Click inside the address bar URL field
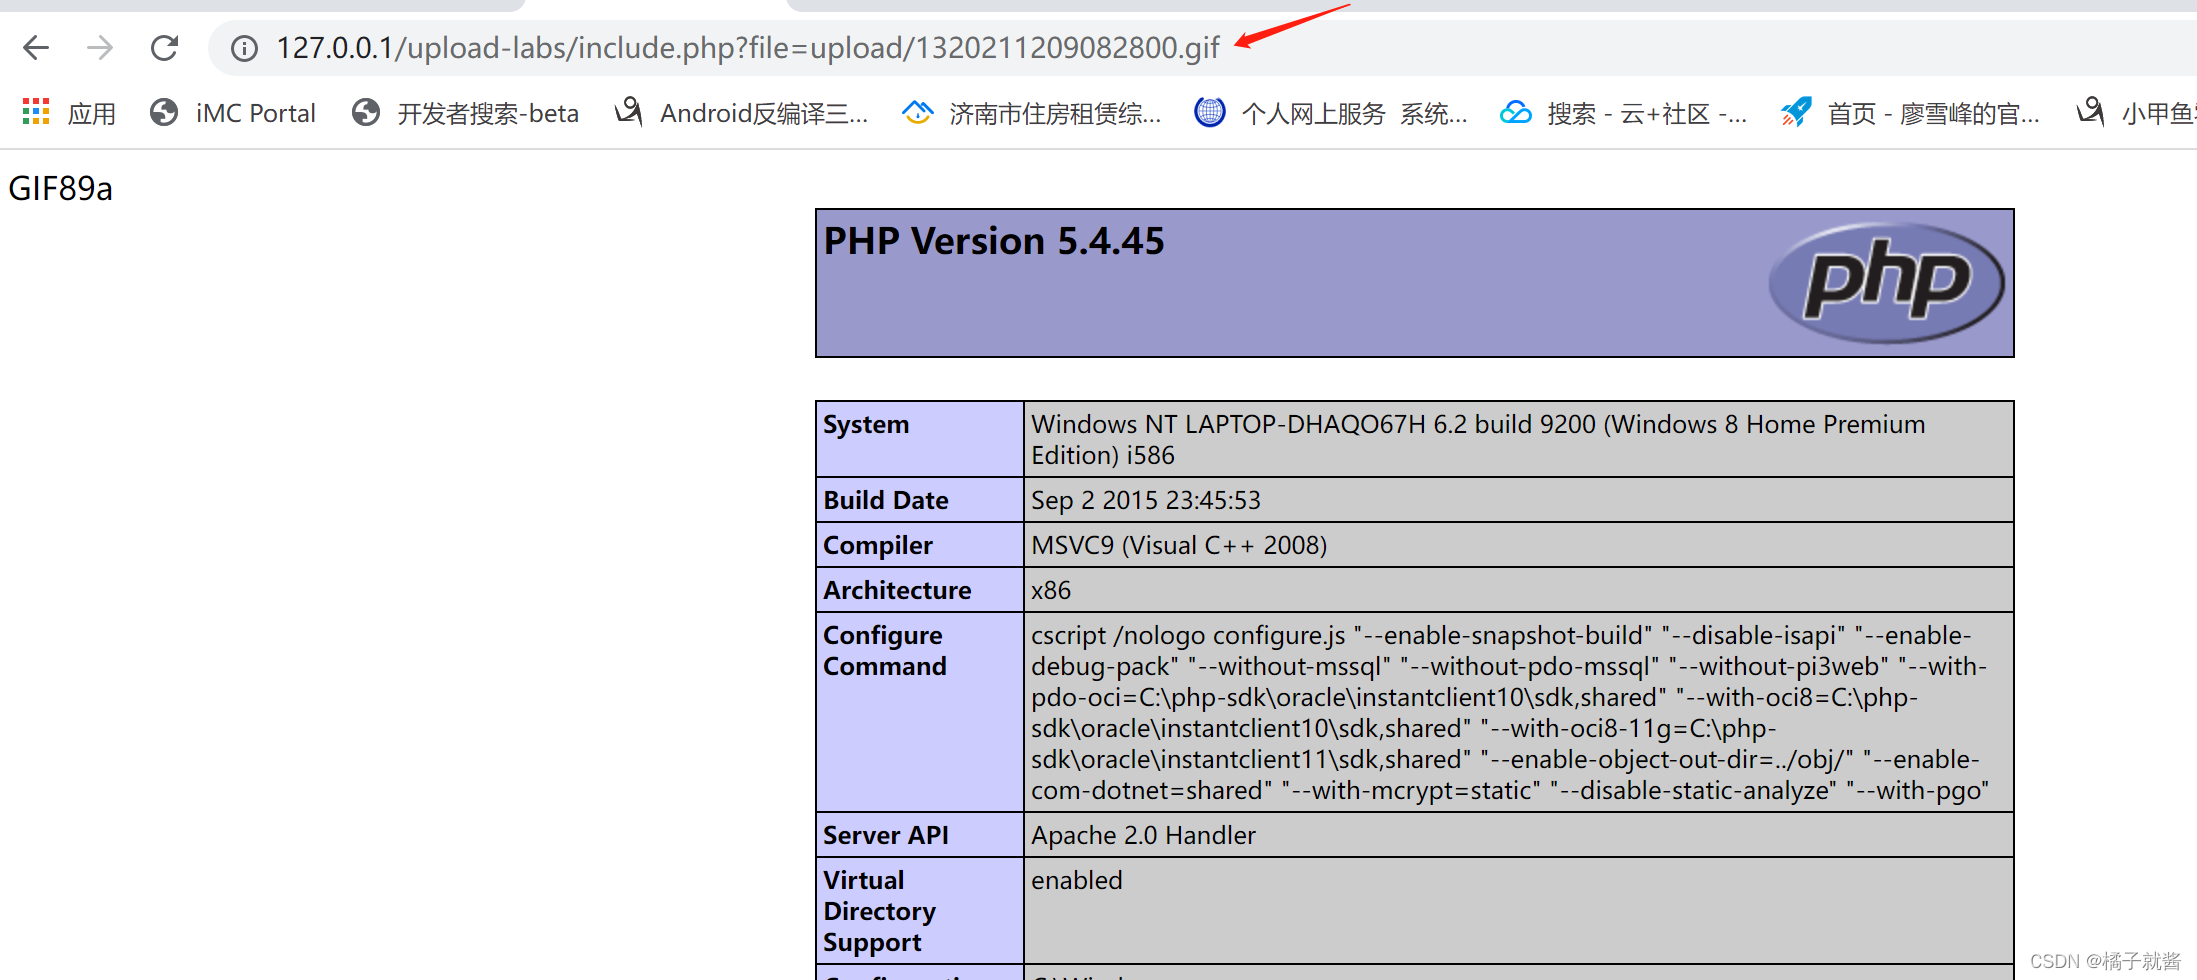 [x=700, y=47]
